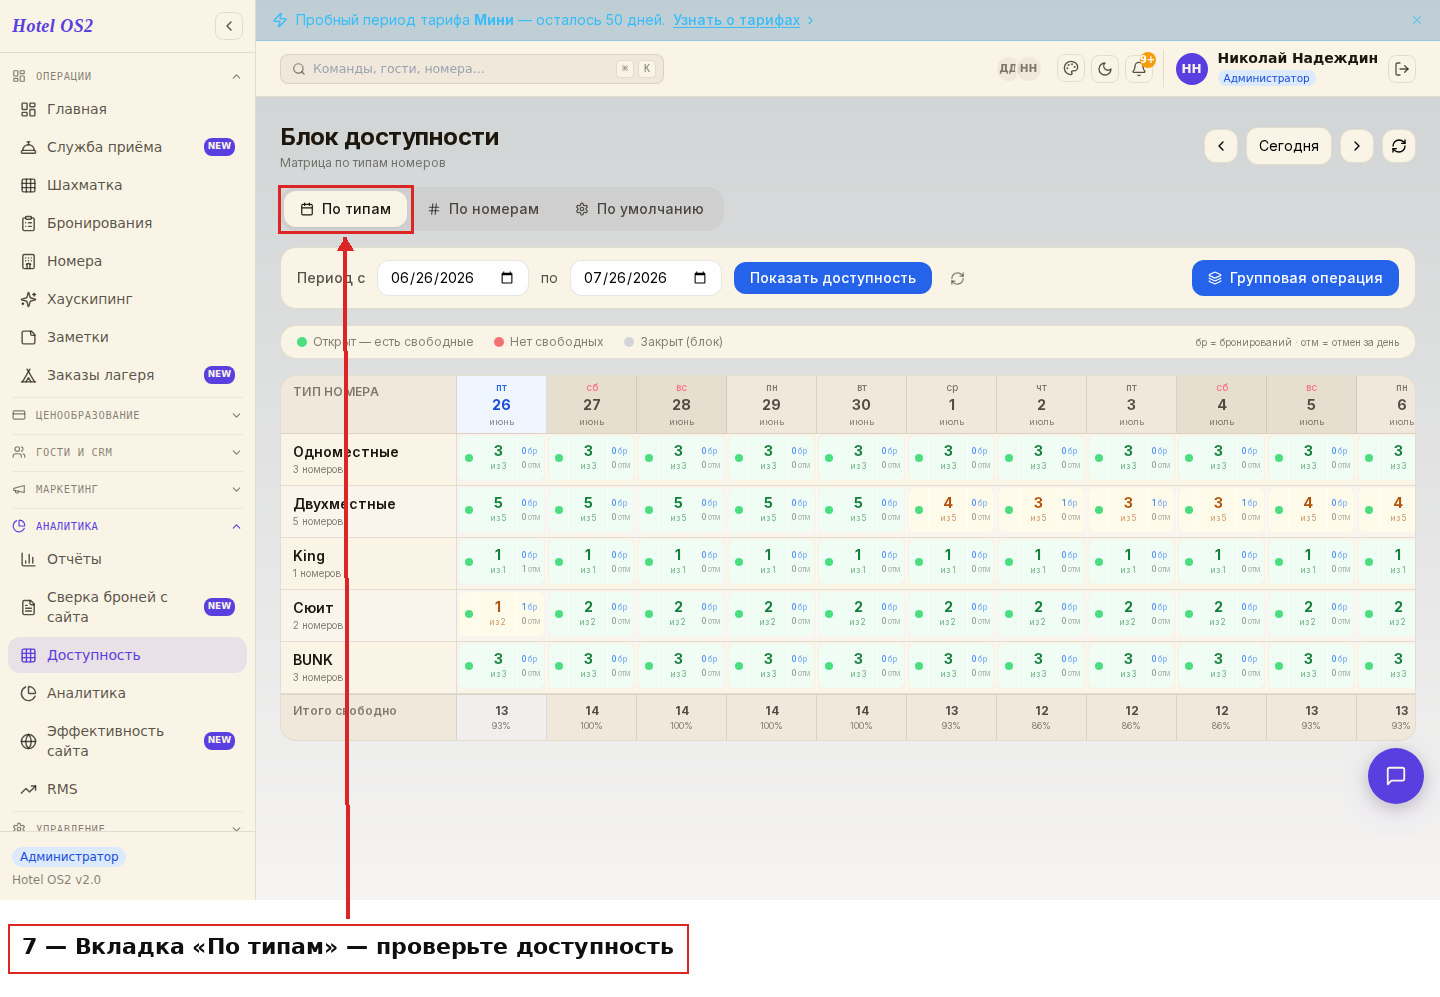Click the Hotel OS2 logo
The width and height of the screenshot is (1440, 997).
[53, 26]
